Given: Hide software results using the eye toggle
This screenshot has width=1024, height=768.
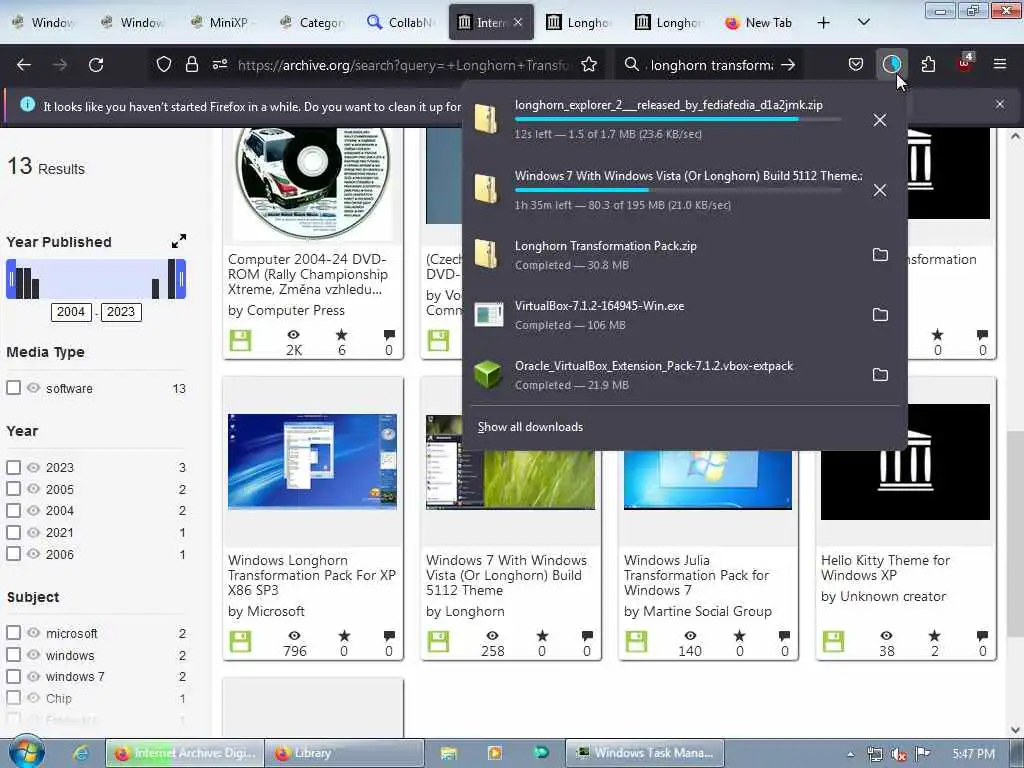Looking at the screenshot, I should pyautogui.click(x=33, y=387).
